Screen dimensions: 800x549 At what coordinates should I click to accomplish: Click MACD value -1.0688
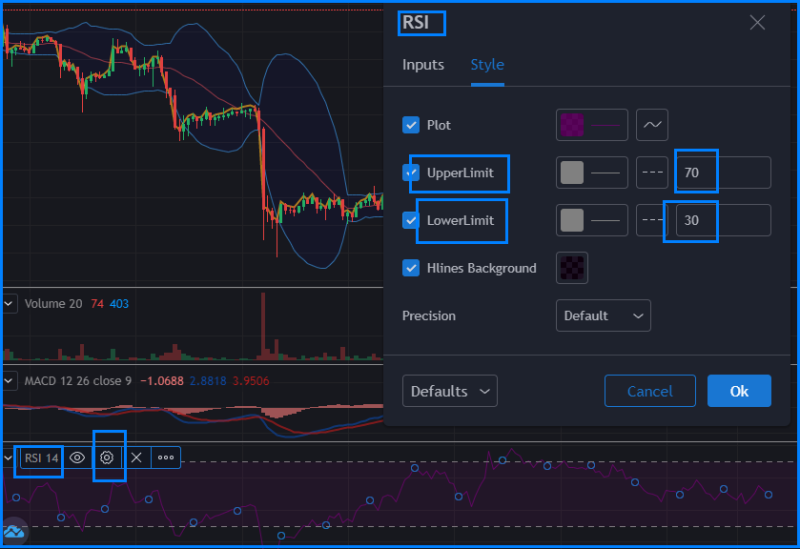point(162,381)
